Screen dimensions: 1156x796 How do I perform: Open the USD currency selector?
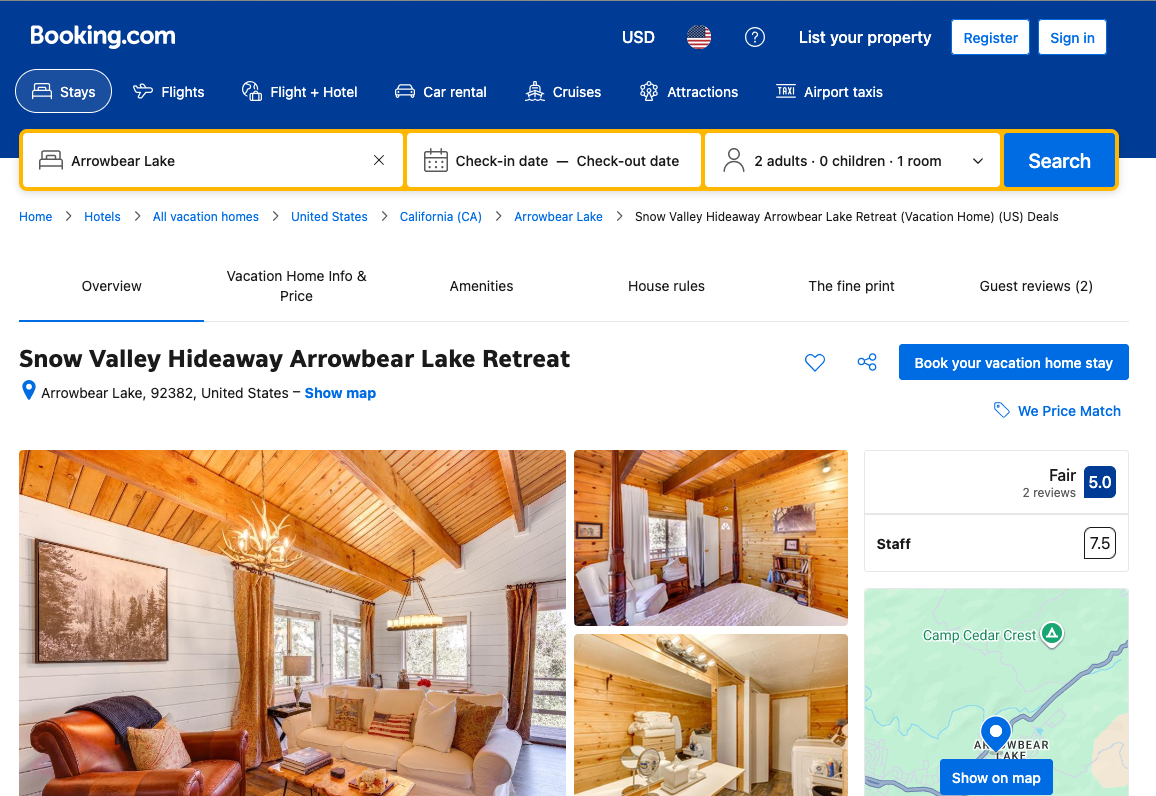click(638, 38)
